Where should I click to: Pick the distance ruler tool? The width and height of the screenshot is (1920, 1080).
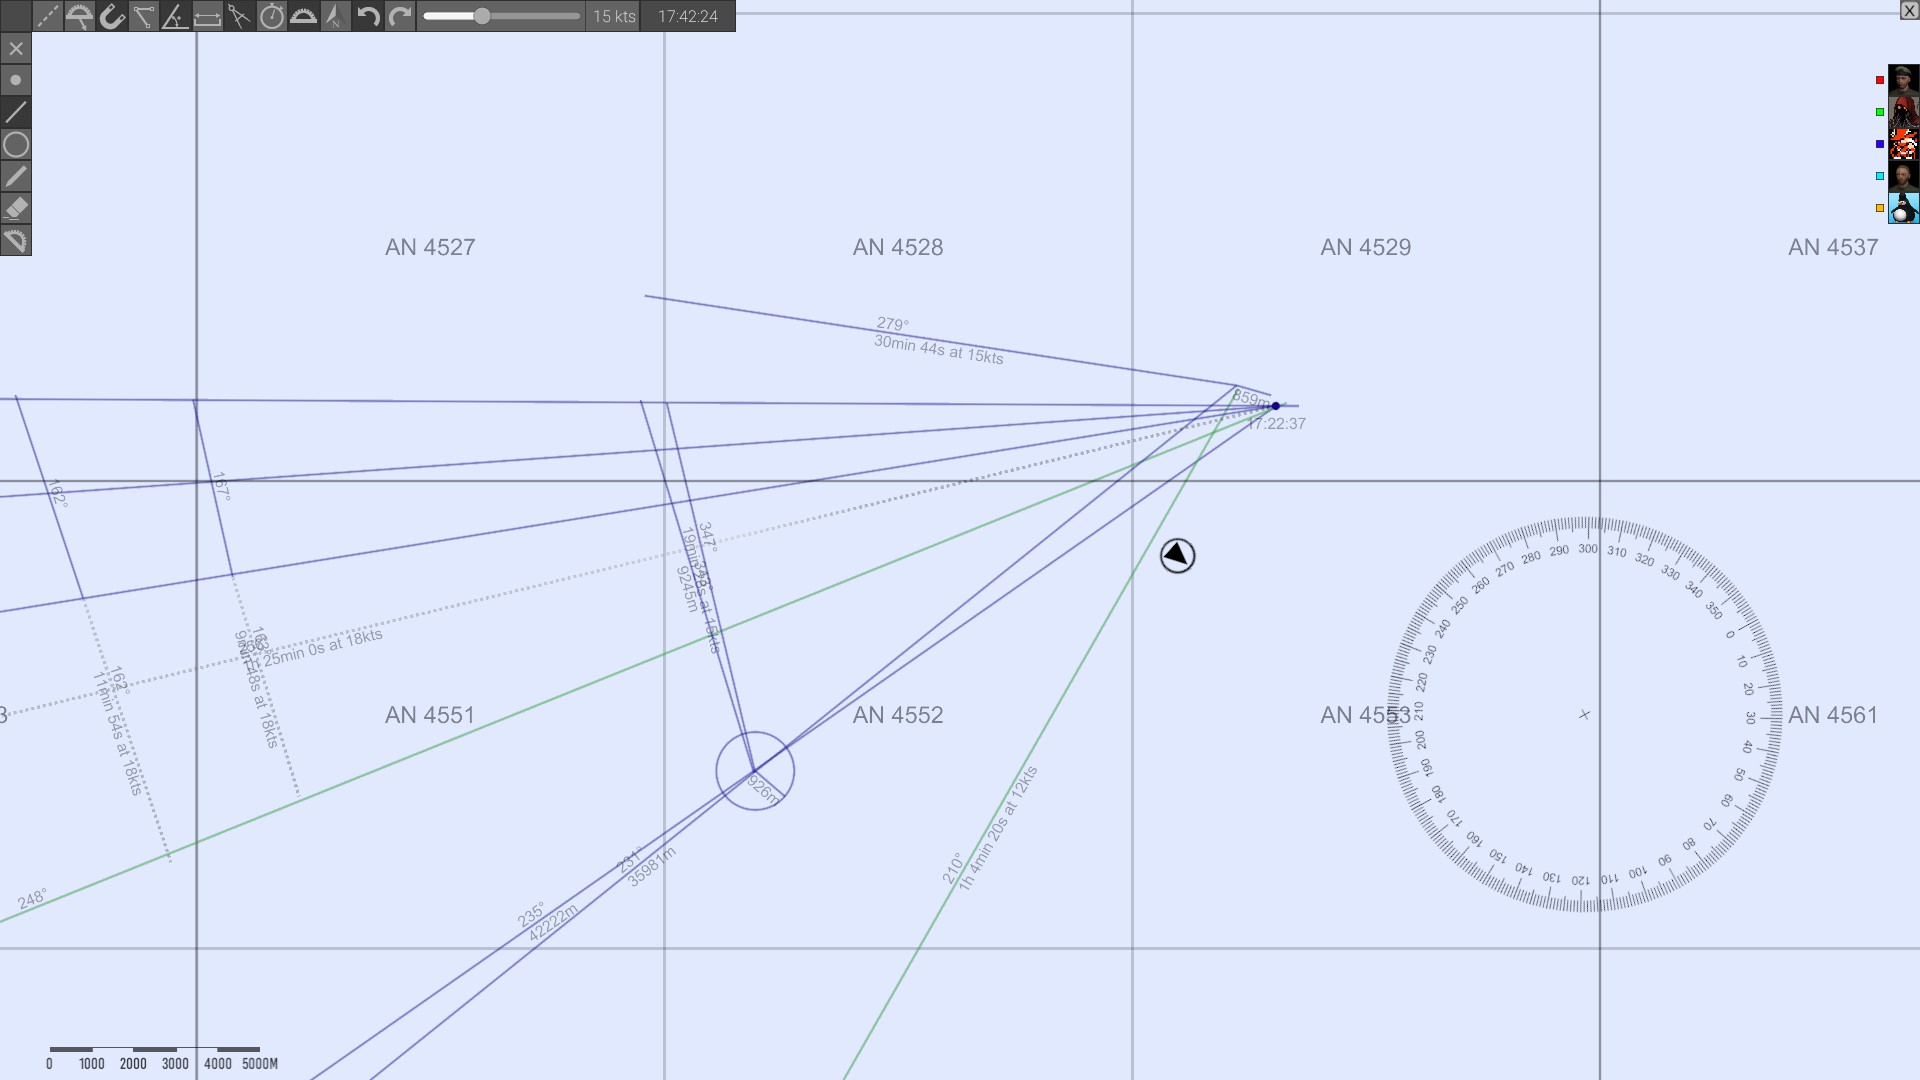pos(207,16)
